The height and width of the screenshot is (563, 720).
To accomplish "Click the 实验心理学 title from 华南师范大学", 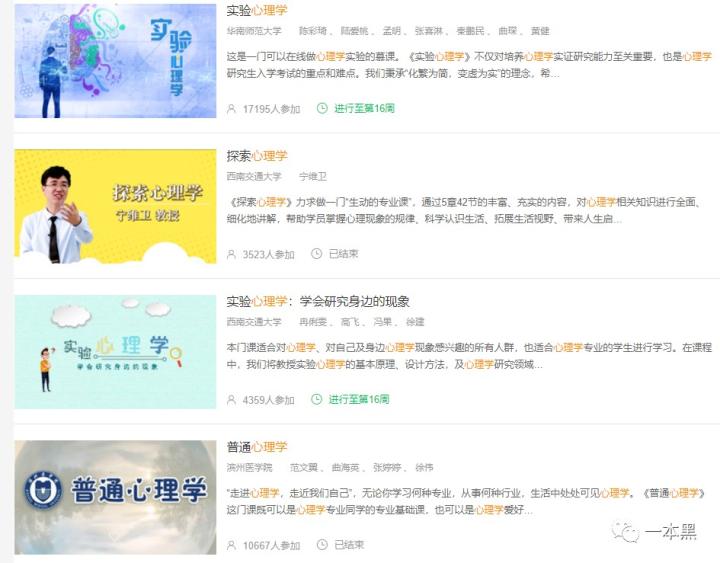I will pyautogui.click(x=257, y=11).
